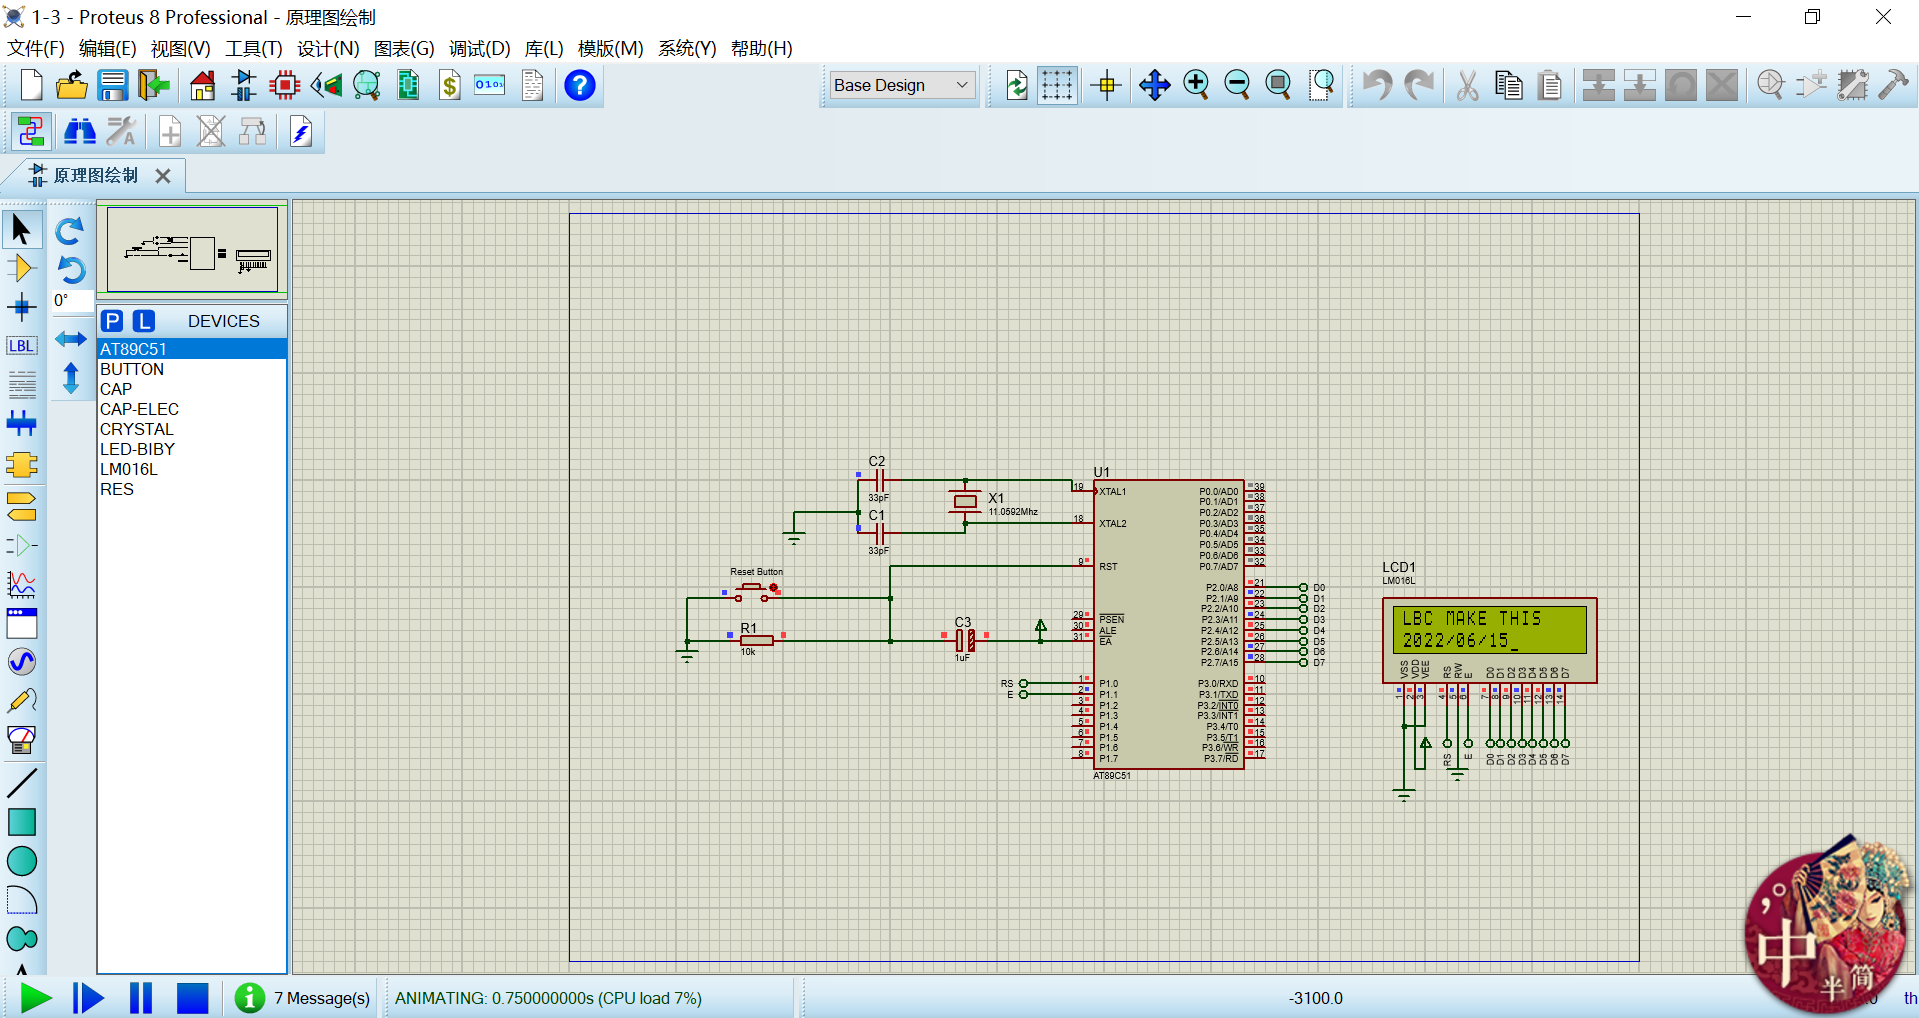Close the 原理图绘制 tab
The height and width of the screenshot is (1018, 1919).
pyautogui.click(x=163, y=176)
